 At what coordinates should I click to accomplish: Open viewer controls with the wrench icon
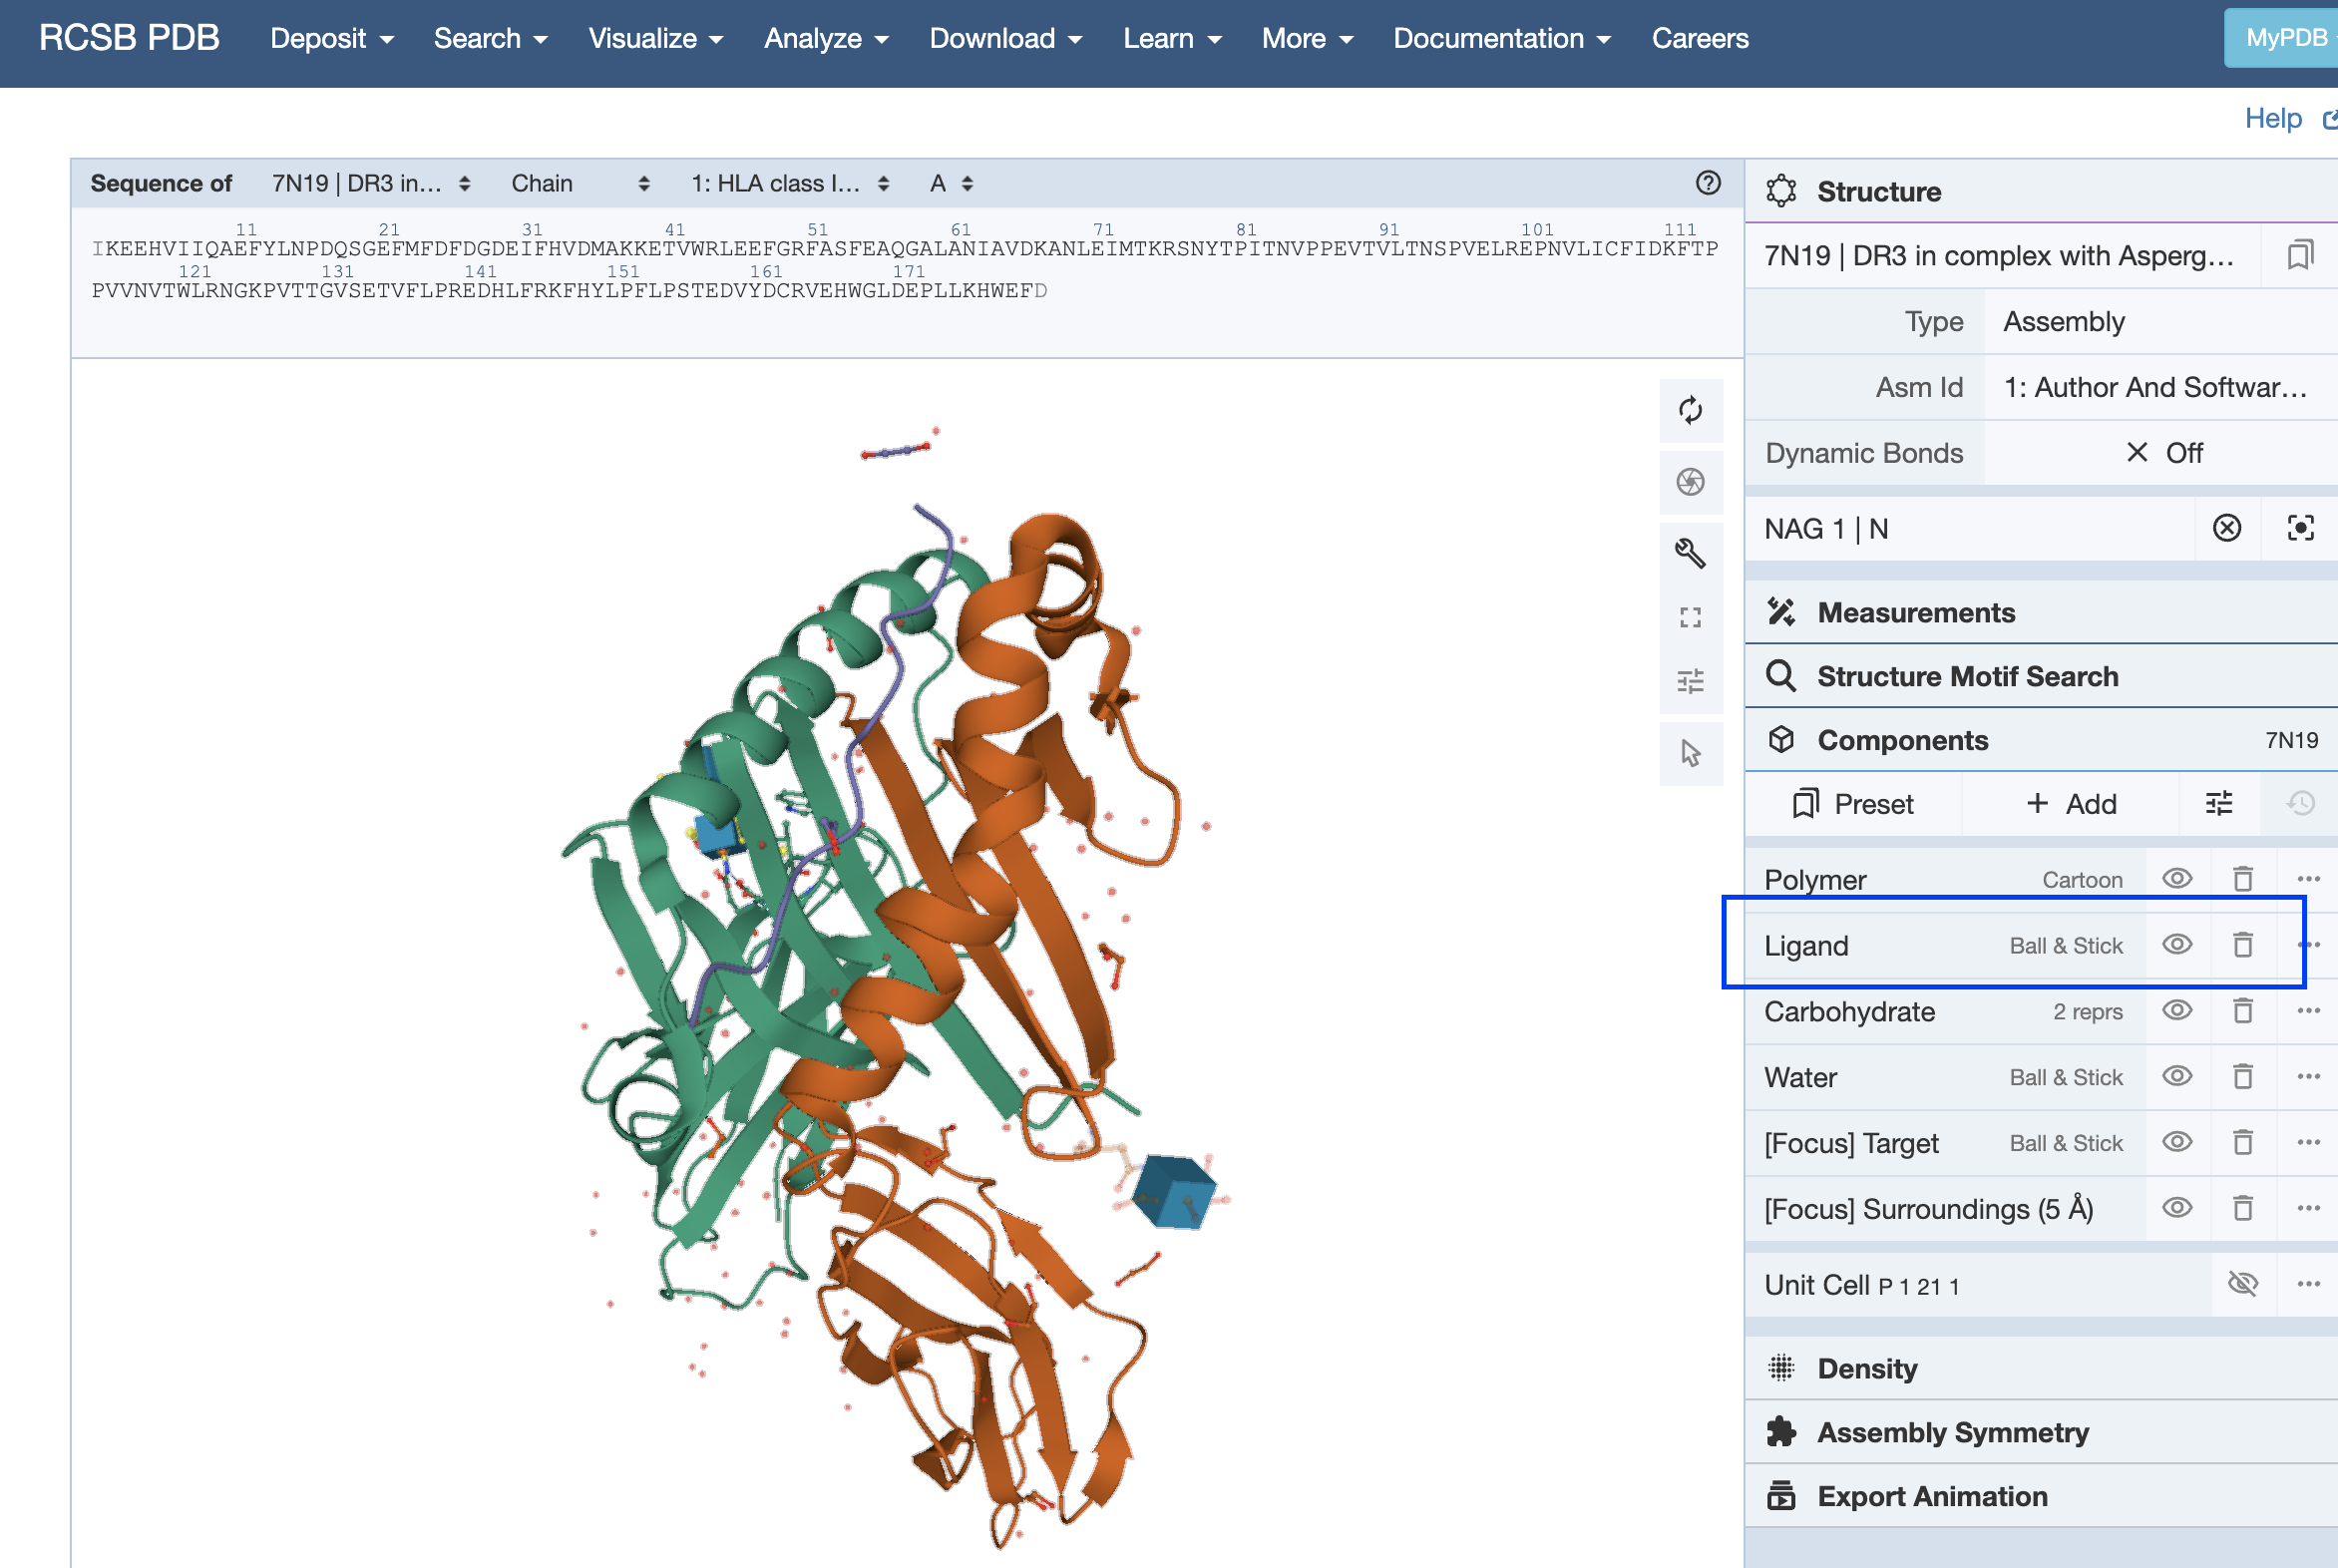(1690, 550)
